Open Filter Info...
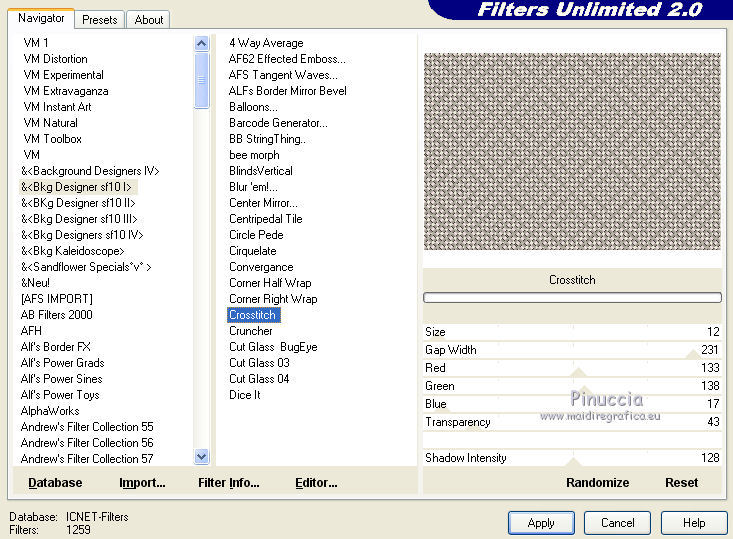733x539 pixels. [229, 482]
